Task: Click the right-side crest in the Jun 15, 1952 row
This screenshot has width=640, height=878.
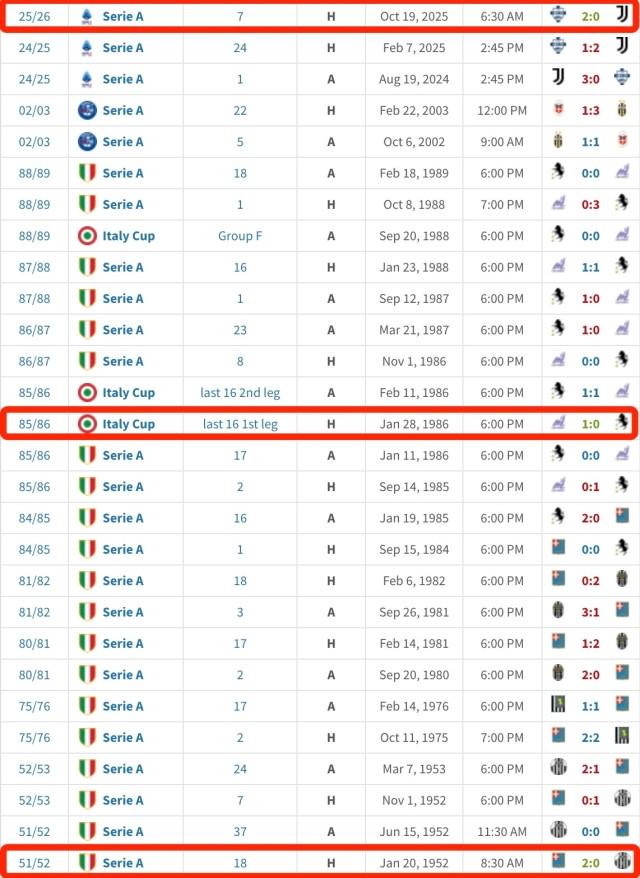Action: click(x=621, y=831)
